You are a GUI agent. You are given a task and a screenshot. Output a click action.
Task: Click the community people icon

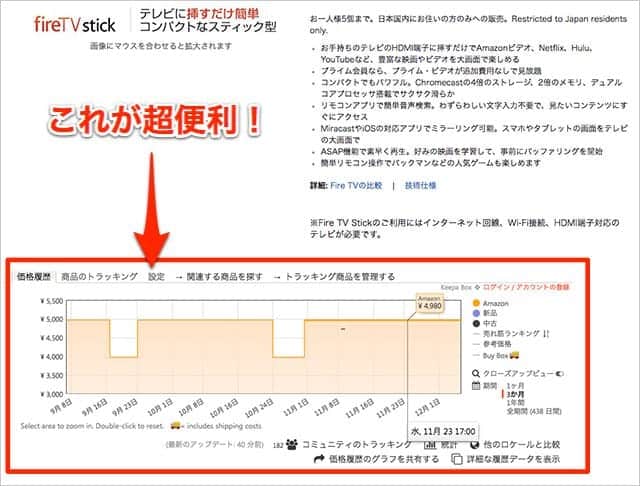(291, 444)
